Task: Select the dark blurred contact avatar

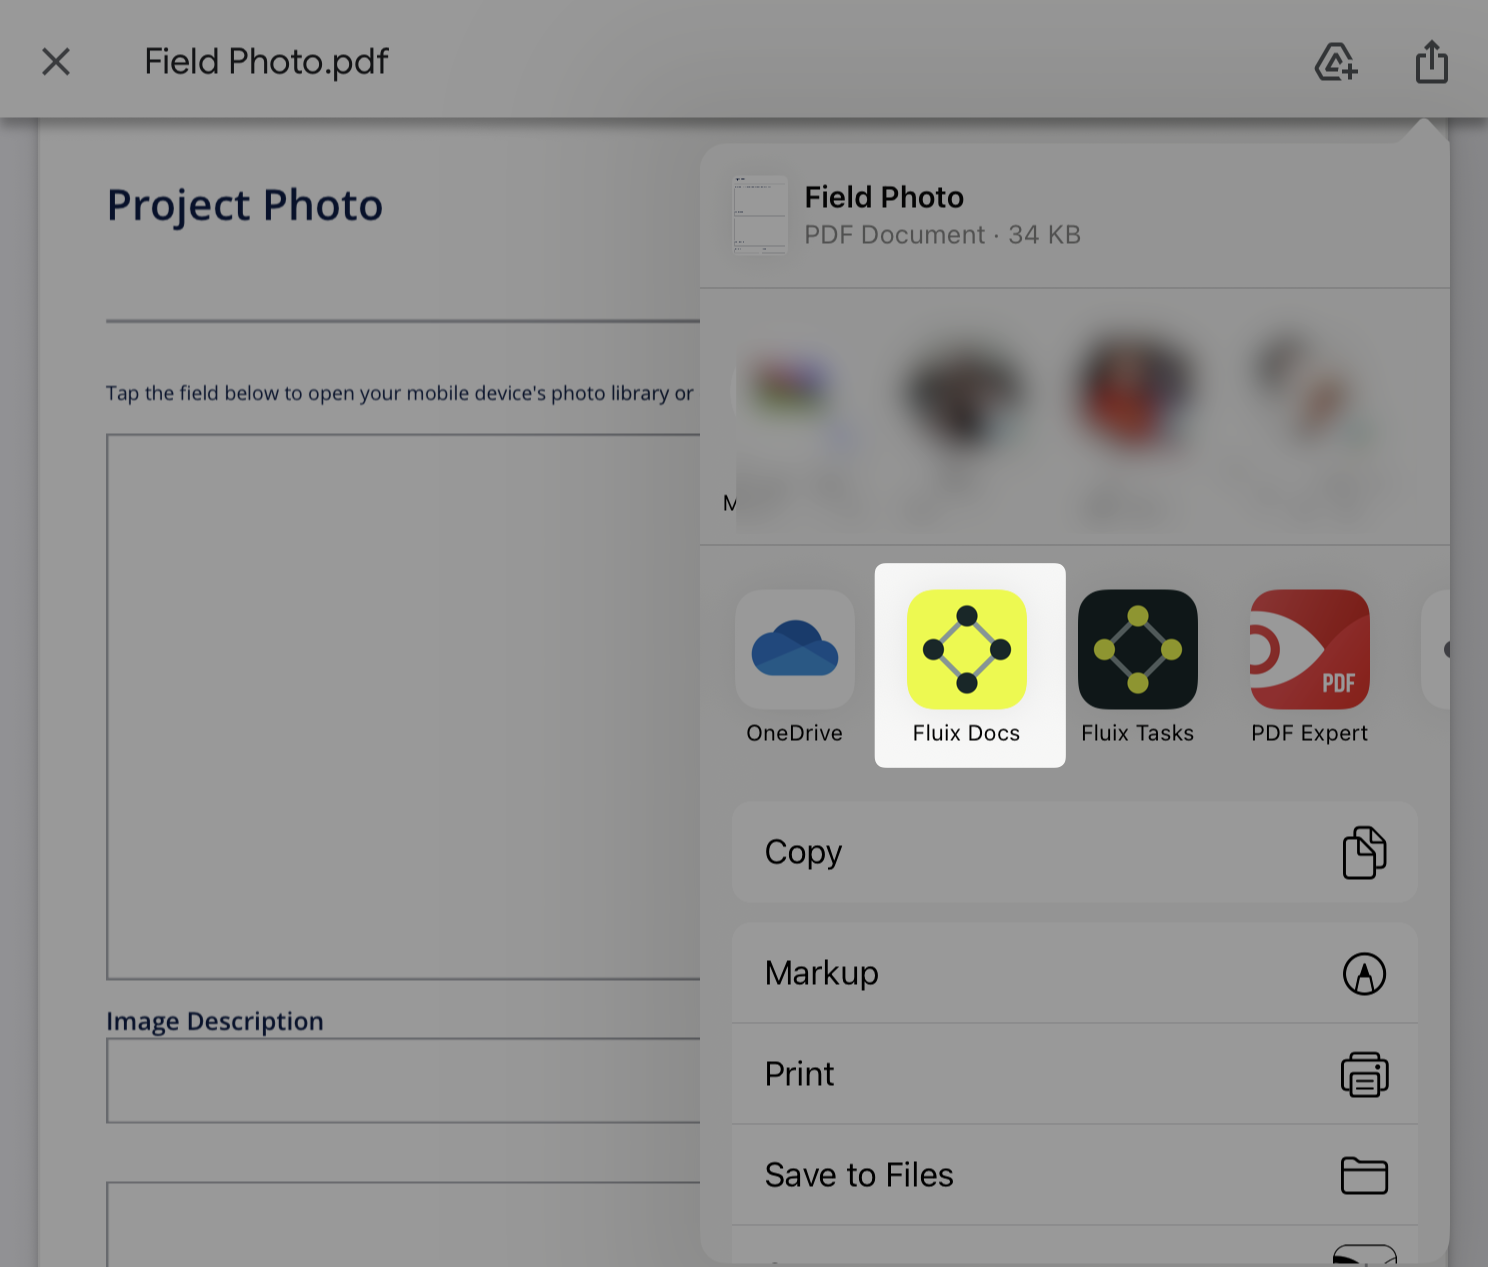Action: [x=965, y=395]
